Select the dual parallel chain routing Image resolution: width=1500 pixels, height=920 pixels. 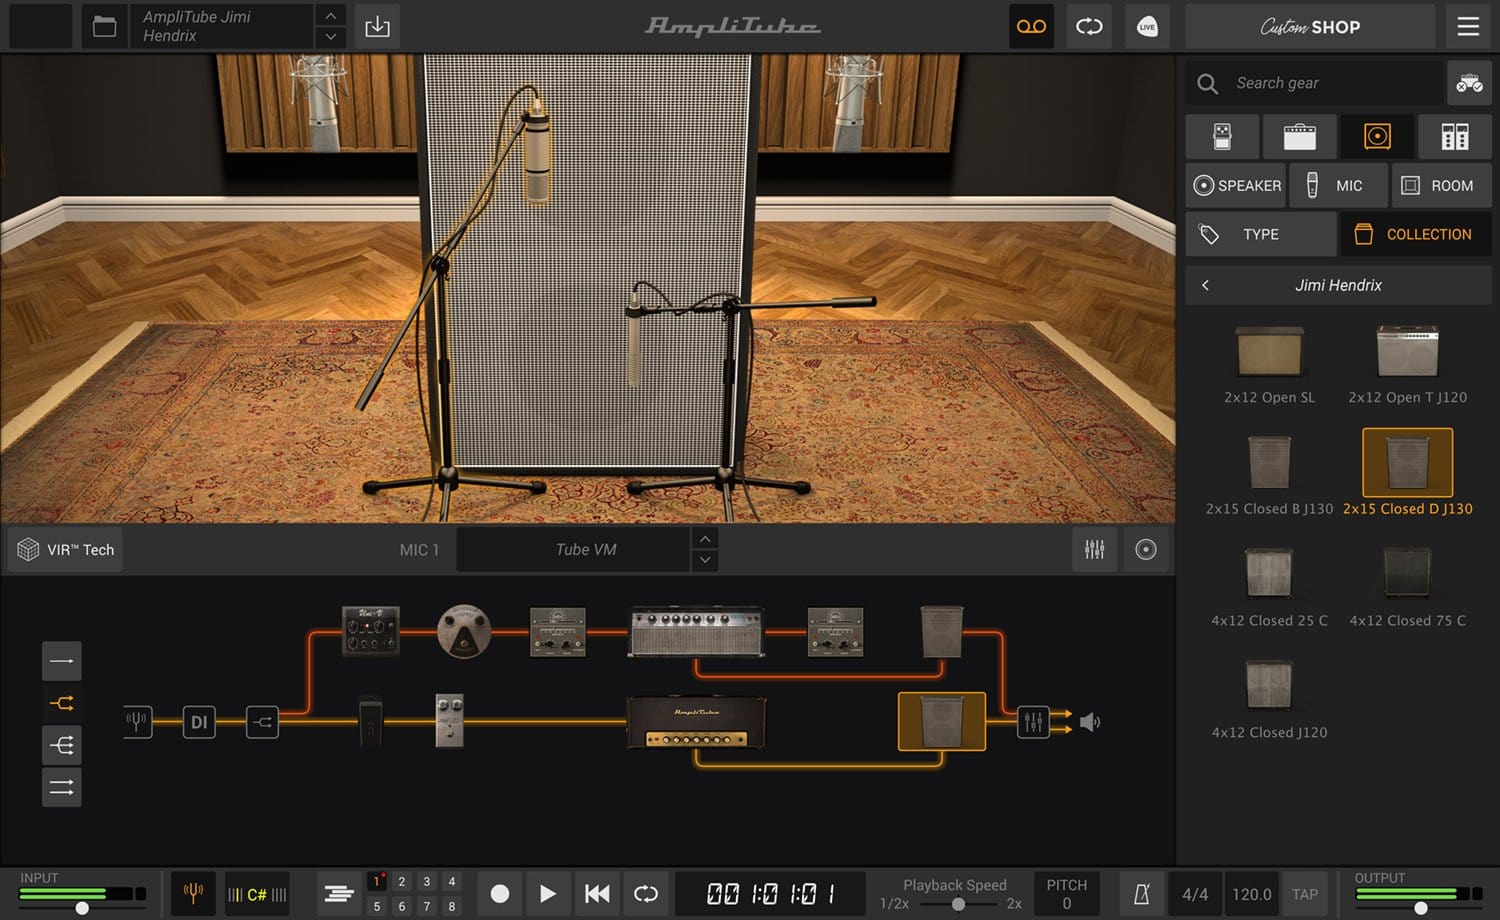(61, 787)
